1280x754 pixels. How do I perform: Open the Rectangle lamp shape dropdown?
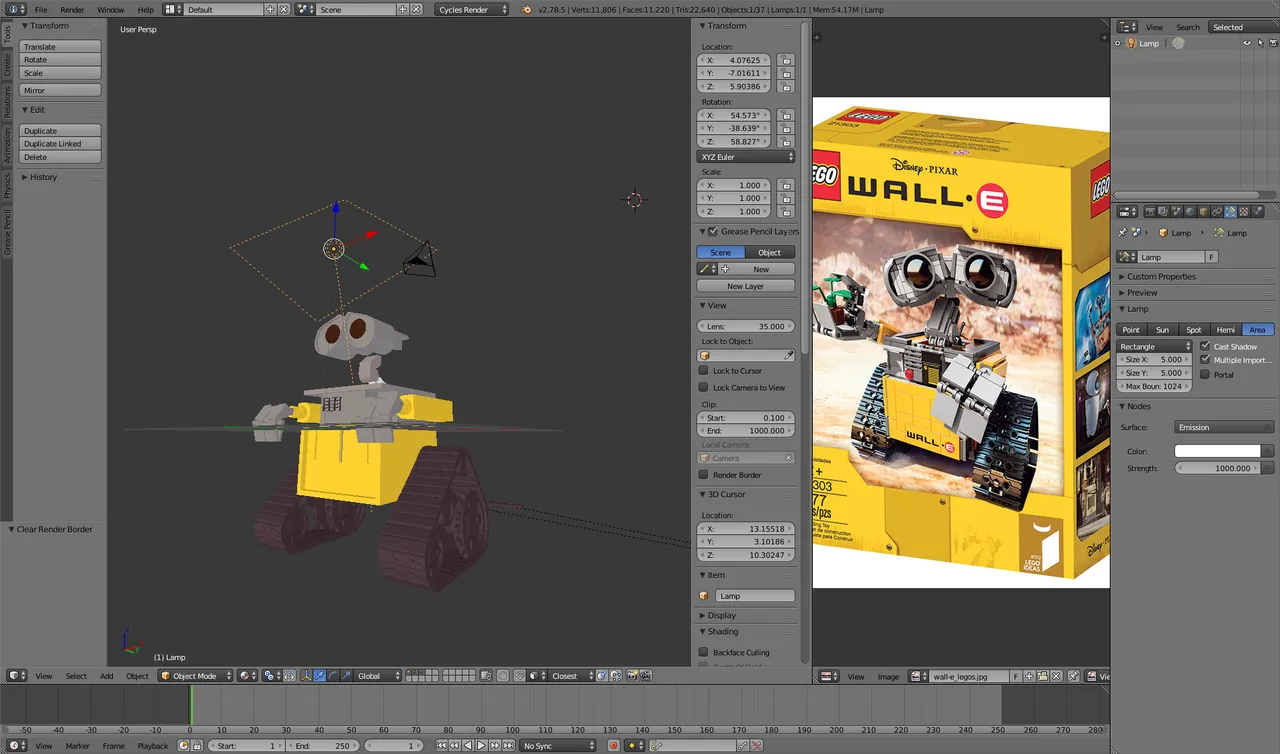pos(1155,346)
